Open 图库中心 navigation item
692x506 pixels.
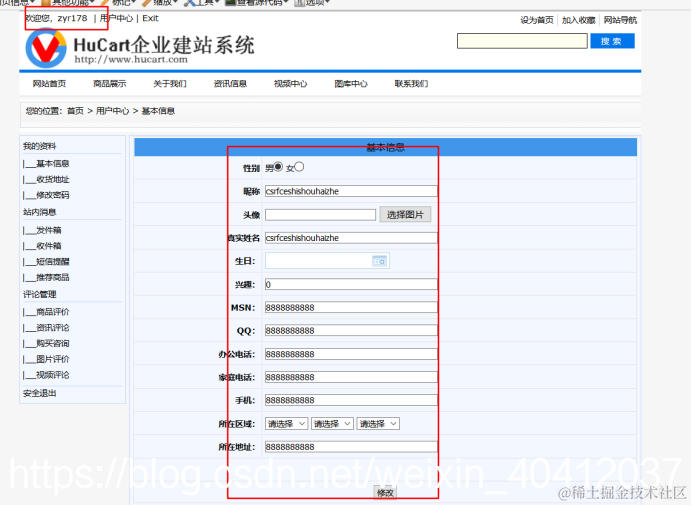point(351,84)
